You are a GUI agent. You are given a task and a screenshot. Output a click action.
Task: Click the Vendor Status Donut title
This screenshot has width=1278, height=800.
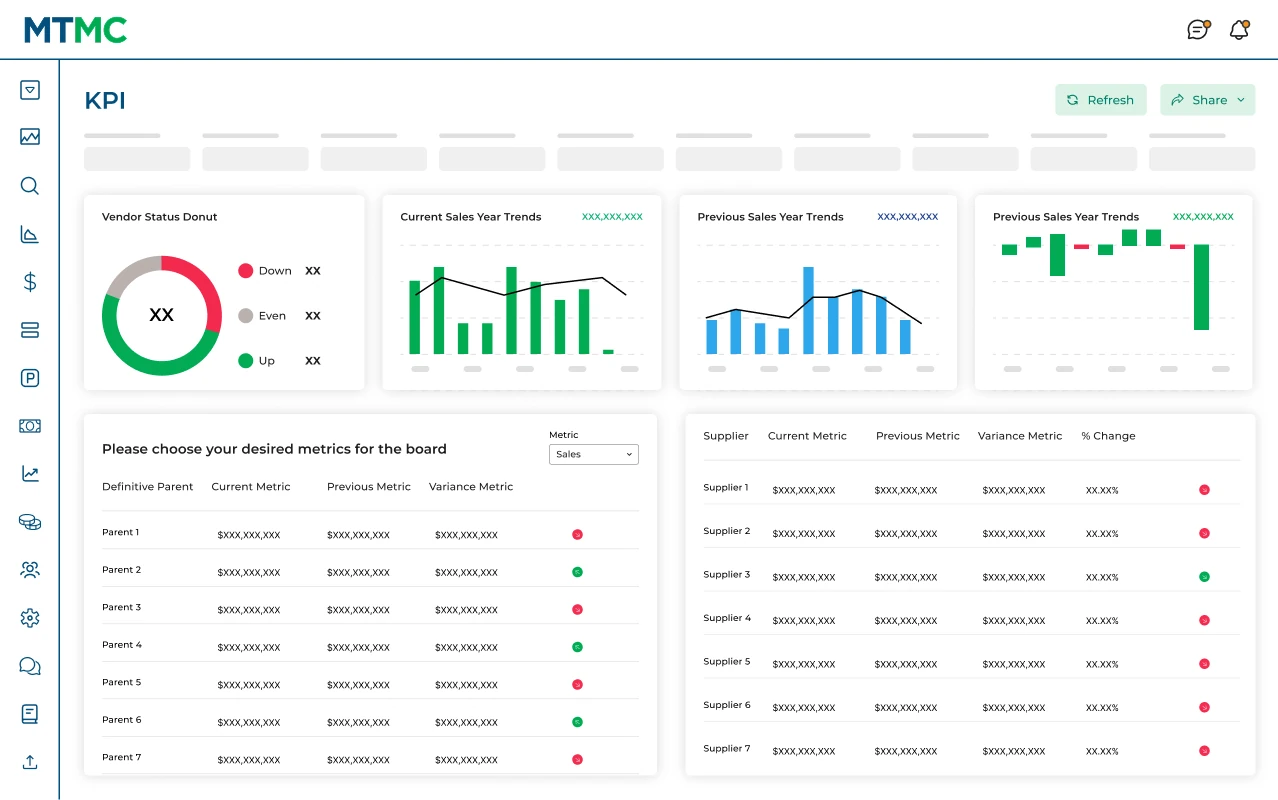(x=160, y=217)
